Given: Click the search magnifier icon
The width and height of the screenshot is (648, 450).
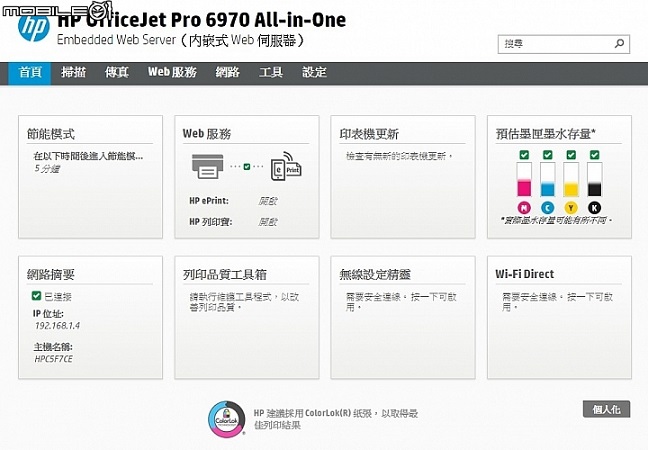Looking at the screenshot, I should tap(619, 43).
